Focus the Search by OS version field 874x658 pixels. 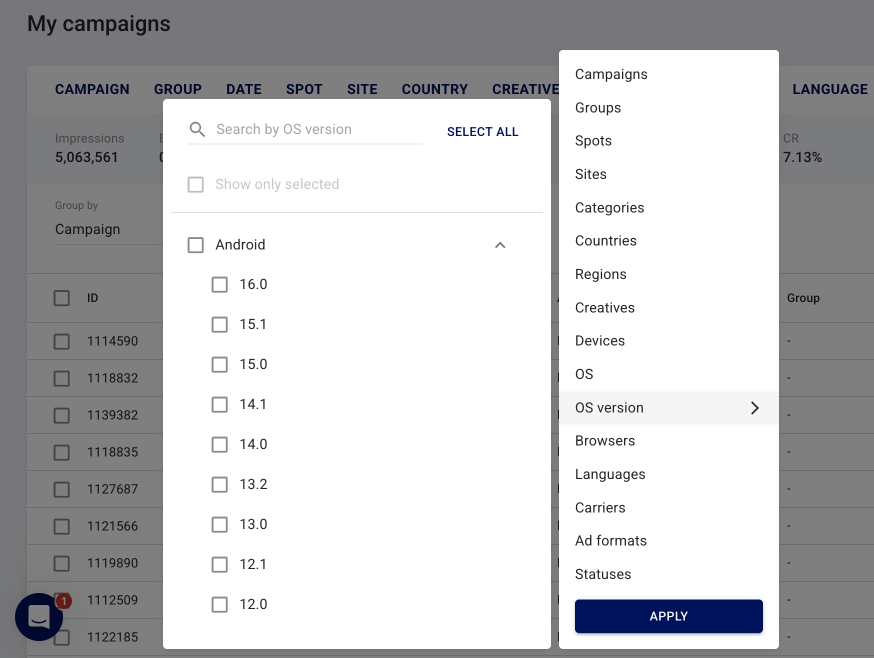tap(318, 130)
